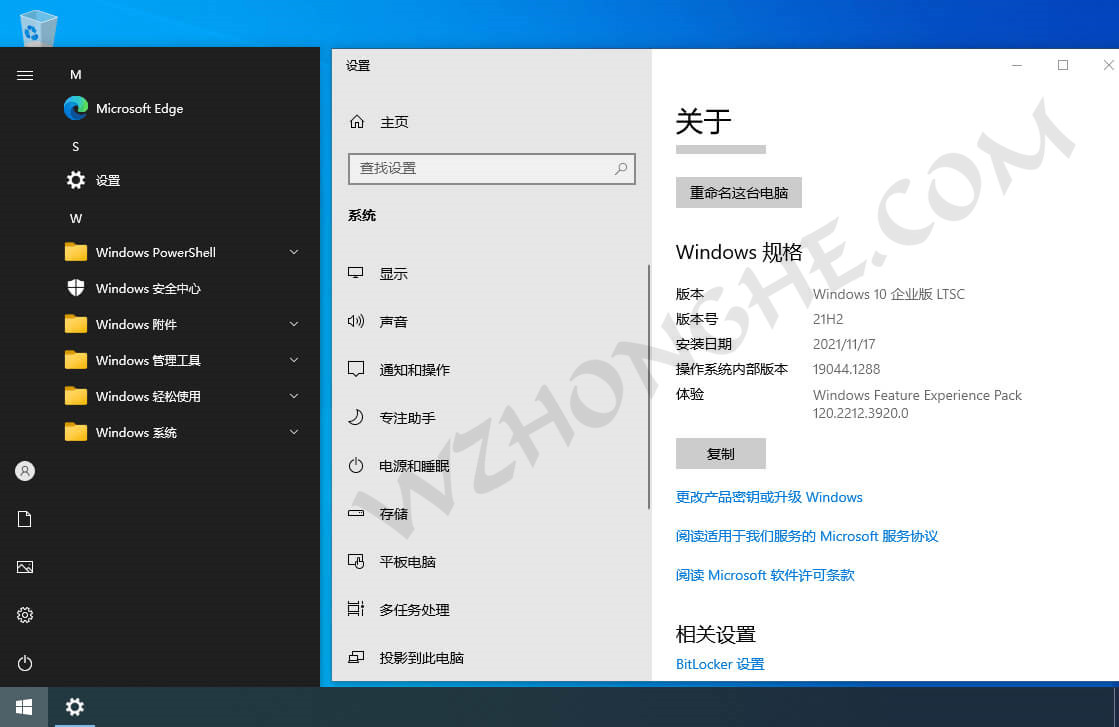Open 存储 (Storage) settings
The height and width of the screenshot is (727, 1119).
[395, 513]
